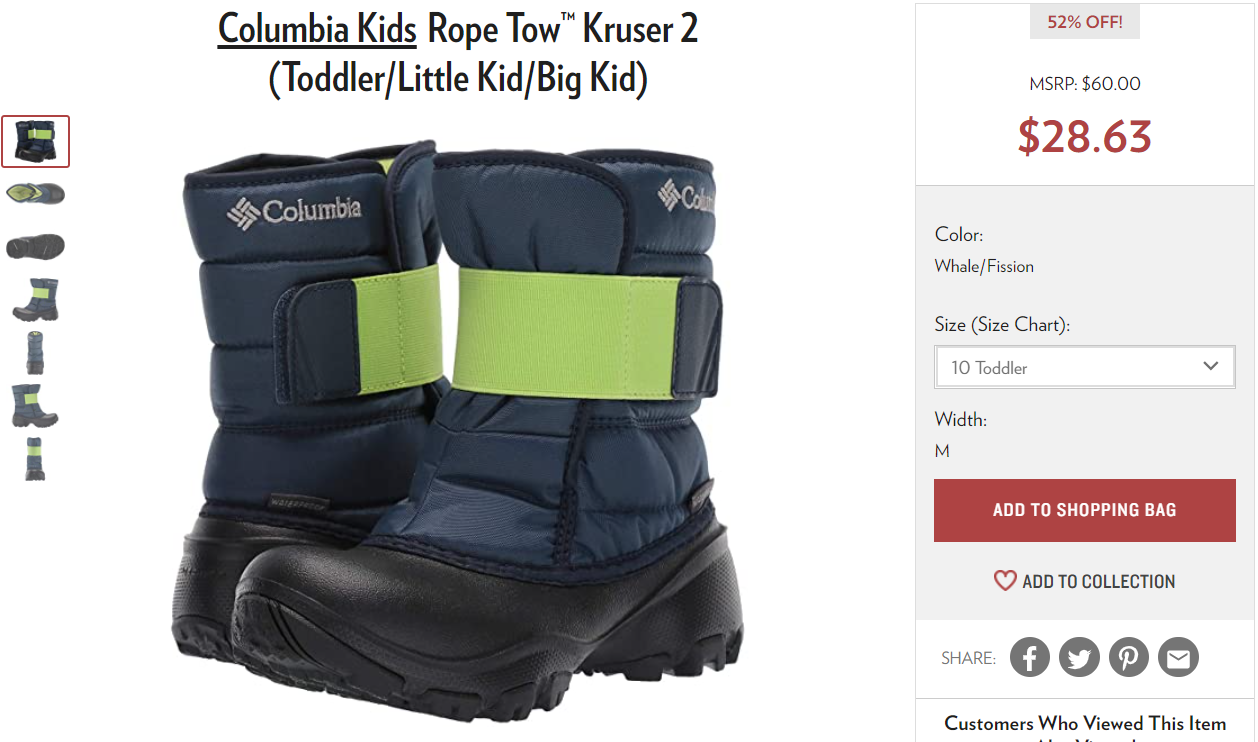Click the Add to Collection link
This screenshot has height=742, width=1258.
1098,581
